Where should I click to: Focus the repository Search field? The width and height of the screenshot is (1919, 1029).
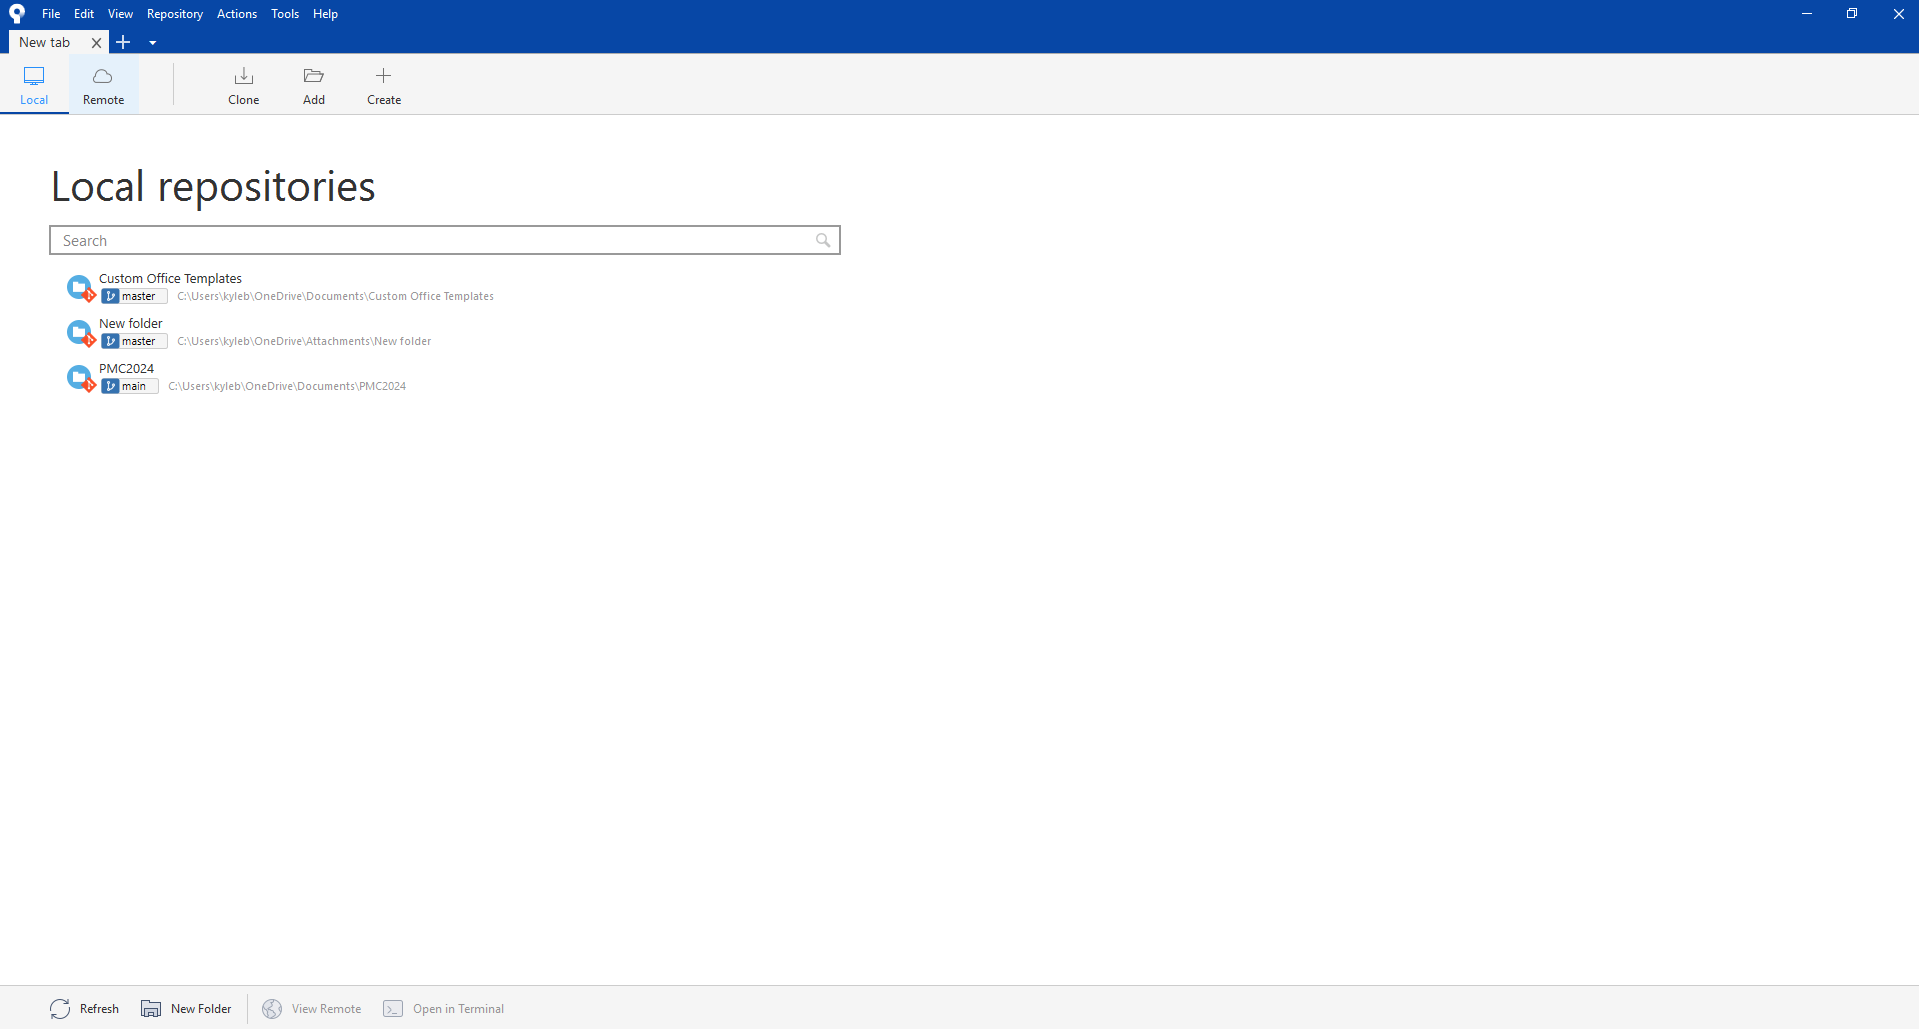click(x=445, y=240)
